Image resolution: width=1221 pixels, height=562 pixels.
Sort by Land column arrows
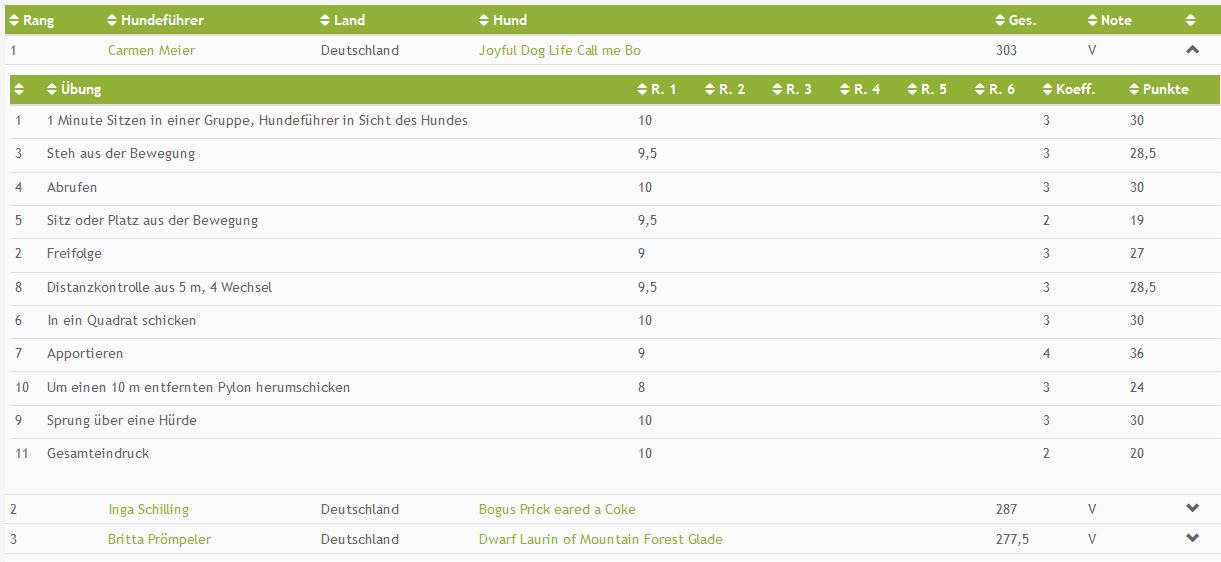325,20
